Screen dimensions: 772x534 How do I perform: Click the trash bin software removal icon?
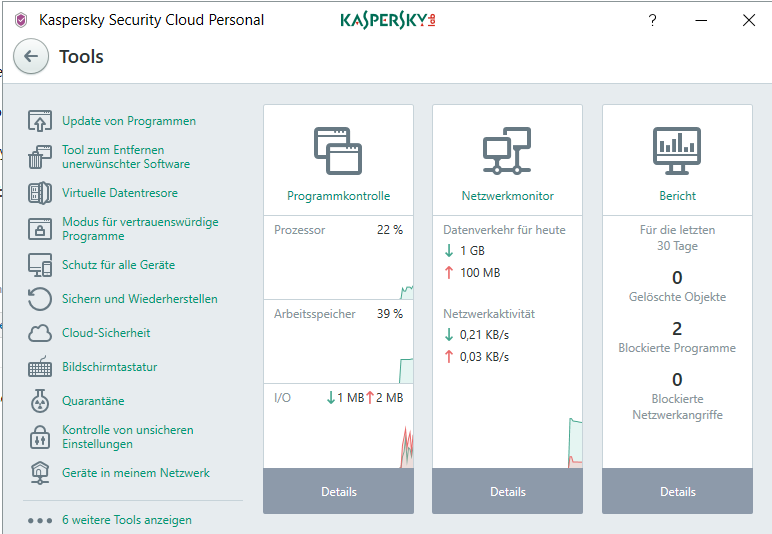pos(40,157)
